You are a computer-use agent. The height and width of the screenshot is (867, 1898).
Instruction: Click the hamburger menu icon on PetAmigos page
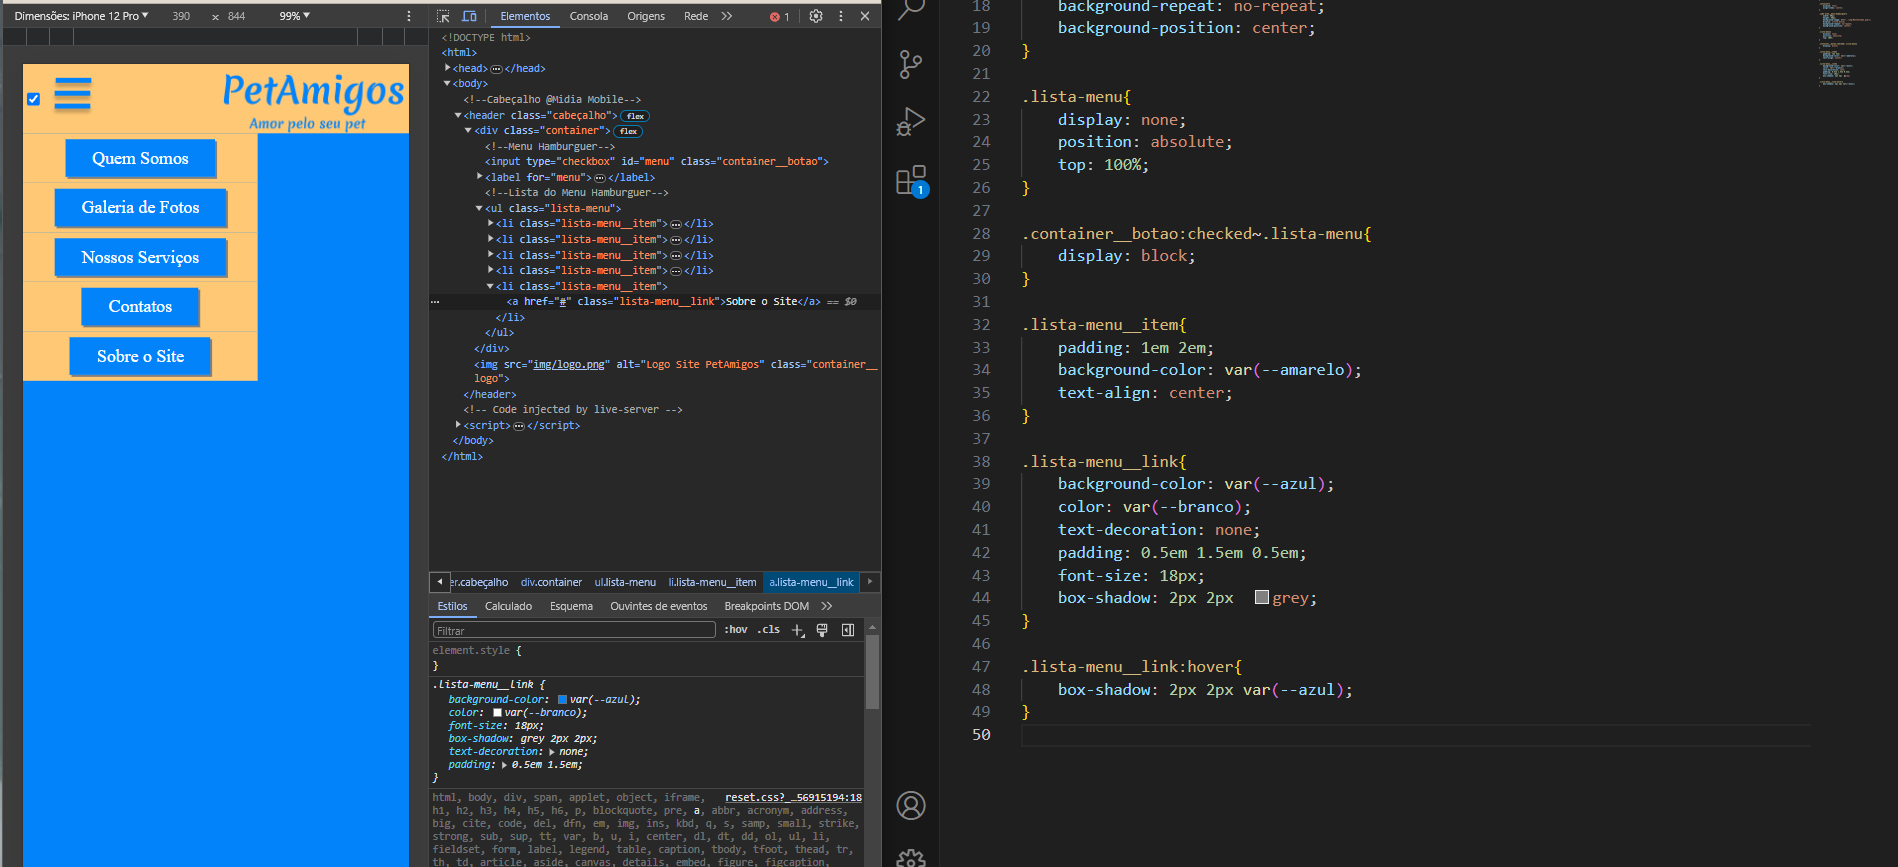point(73,93)
